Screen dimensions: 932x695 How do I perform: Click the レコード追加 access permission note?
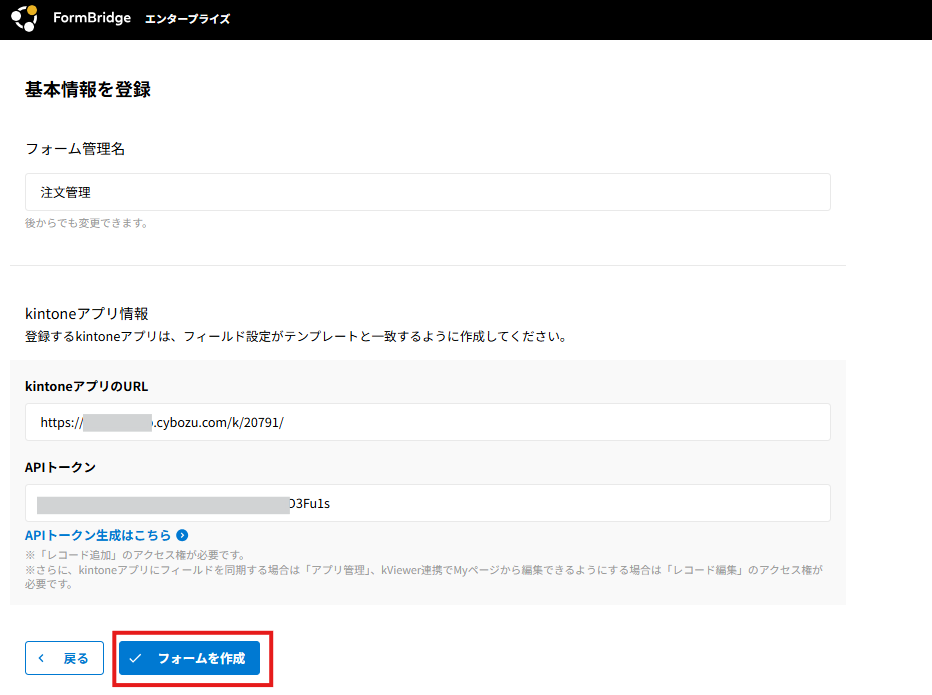coord(135,555)
